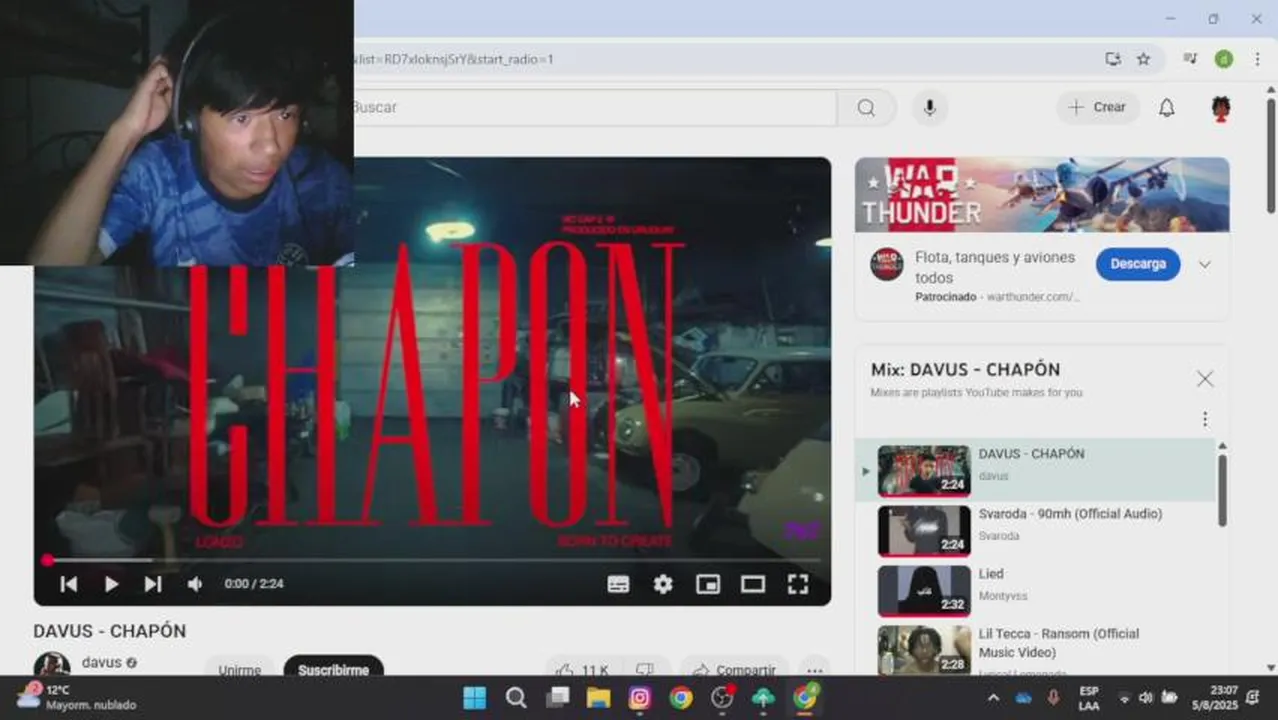
Task: Open the Chrome profile avatar
Action: (1223, 59)
